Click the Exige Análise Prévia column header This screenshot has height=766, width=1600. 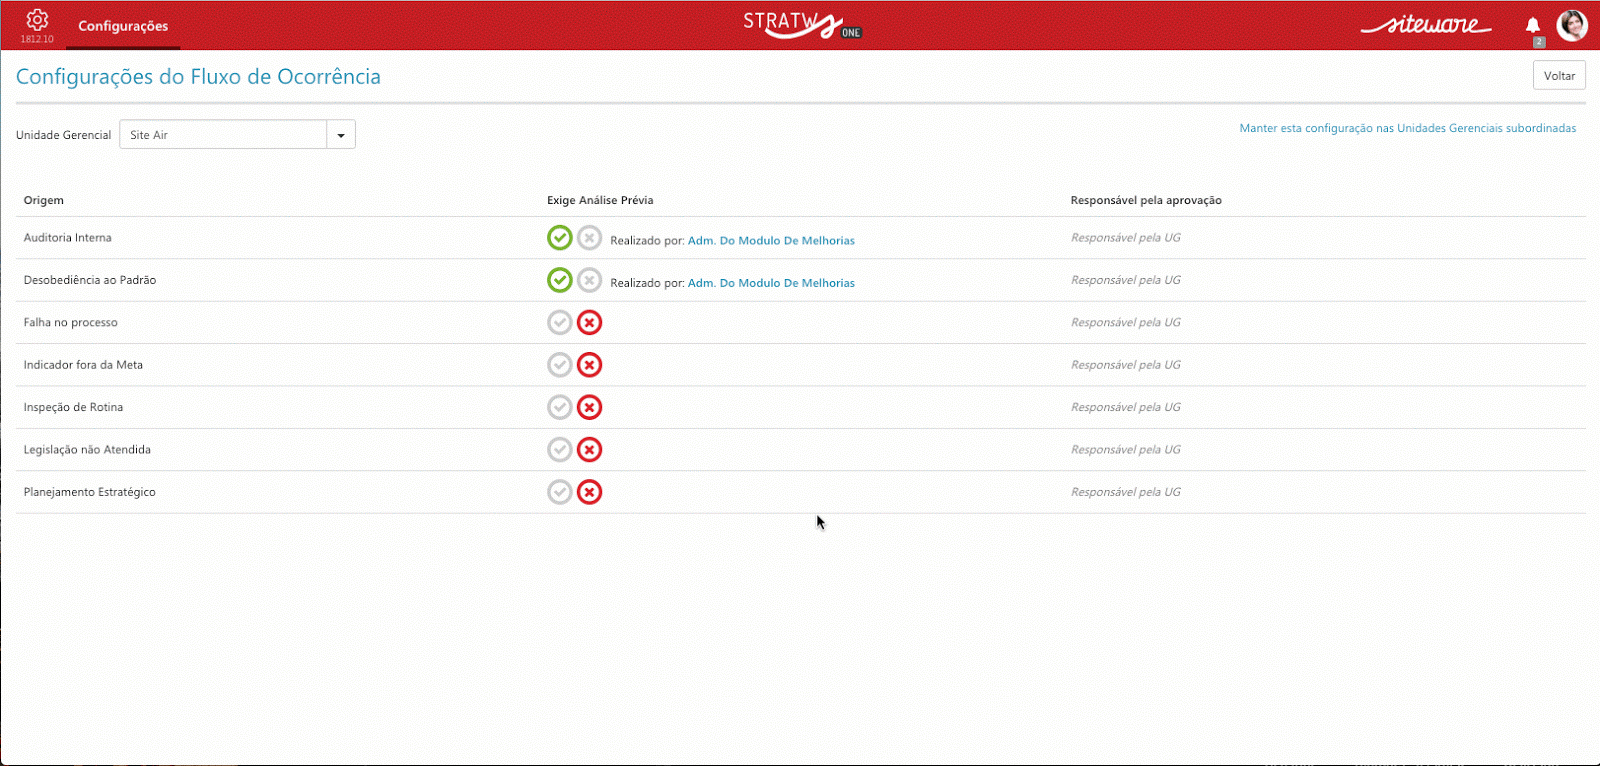(600, 200)
